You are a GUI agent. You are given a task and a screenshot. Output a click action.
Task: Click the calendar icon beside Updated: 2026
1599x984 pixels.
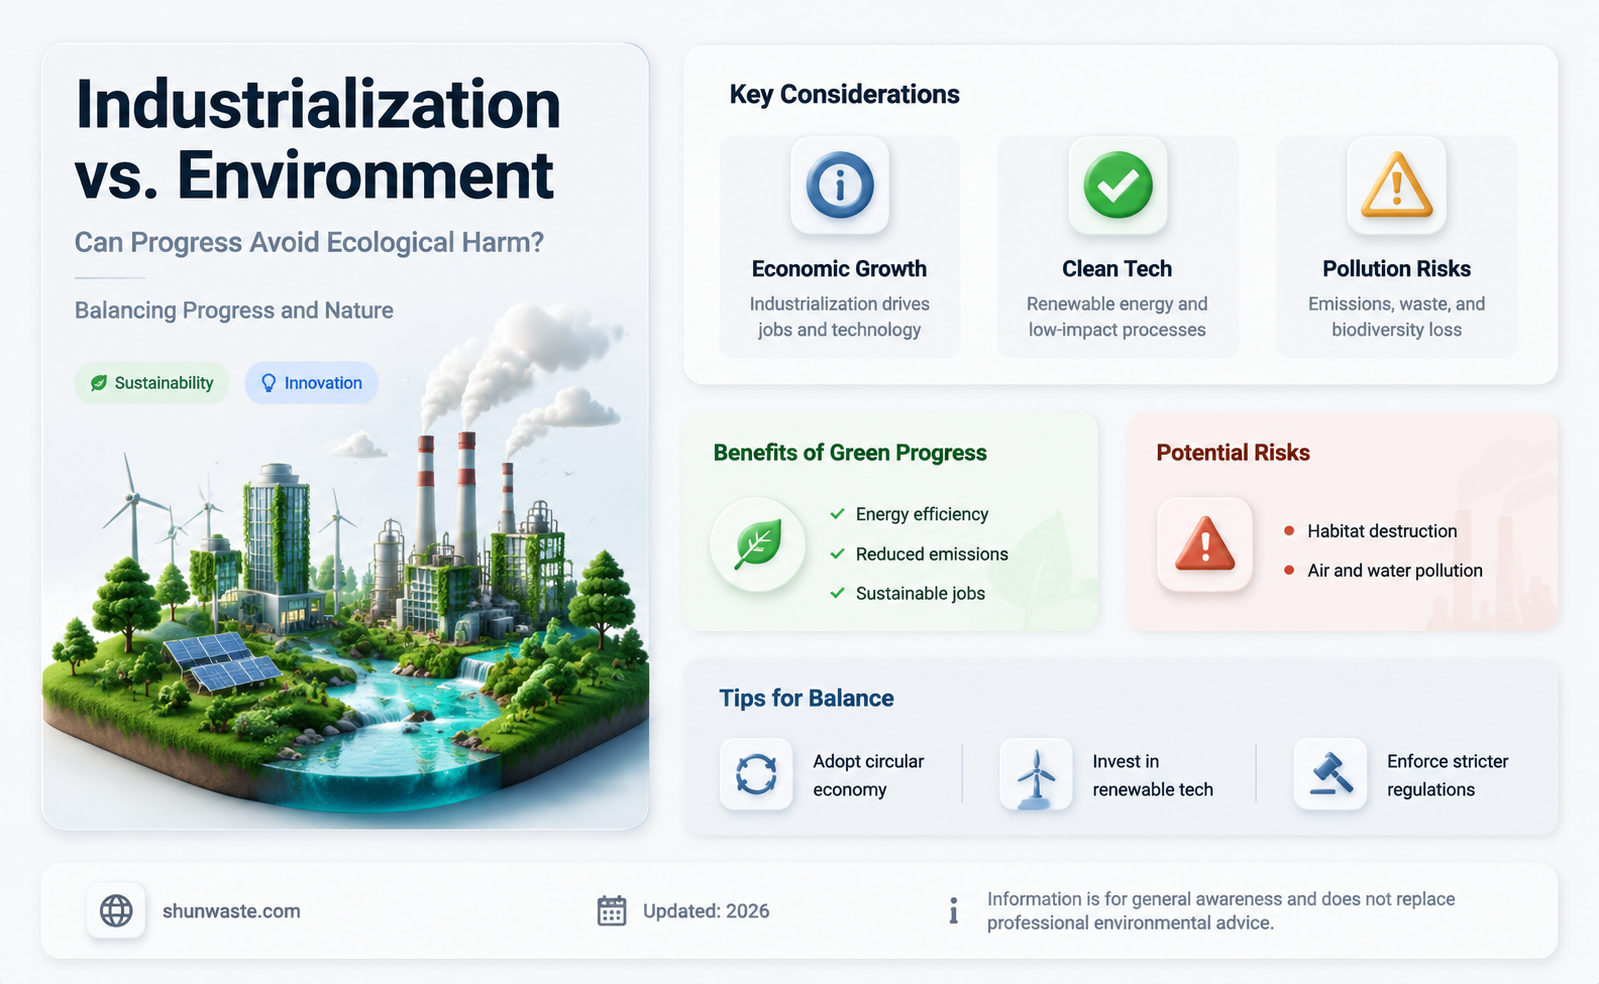pos(612,911)
